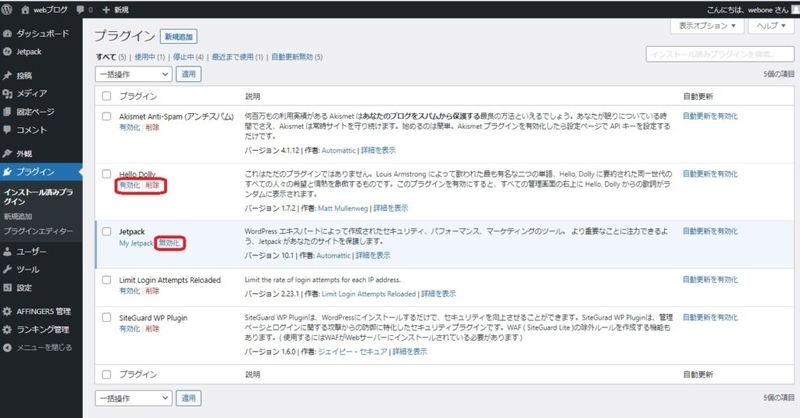The image size is (800, 418).
Task: Click the 設定 icon in sidebar
Action: click(7, 288)
